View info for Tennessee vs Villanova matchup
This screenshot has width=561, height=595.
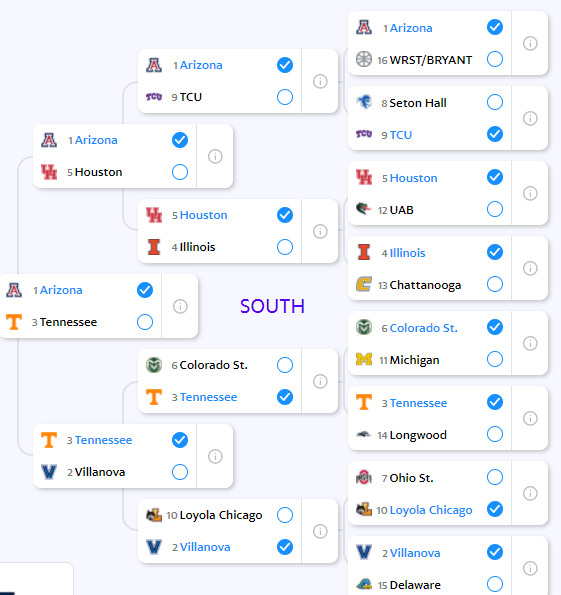click(215, 456)
